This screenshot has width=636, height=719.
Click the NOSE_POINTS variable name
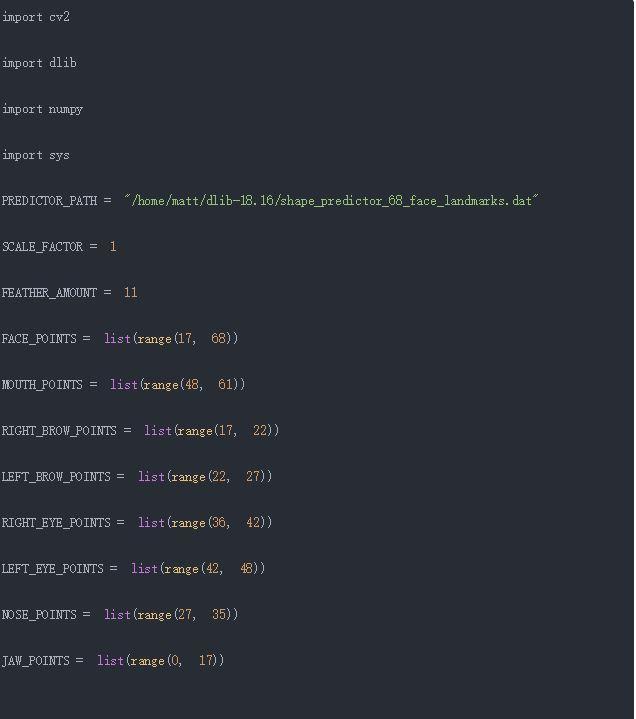[39, 615]
